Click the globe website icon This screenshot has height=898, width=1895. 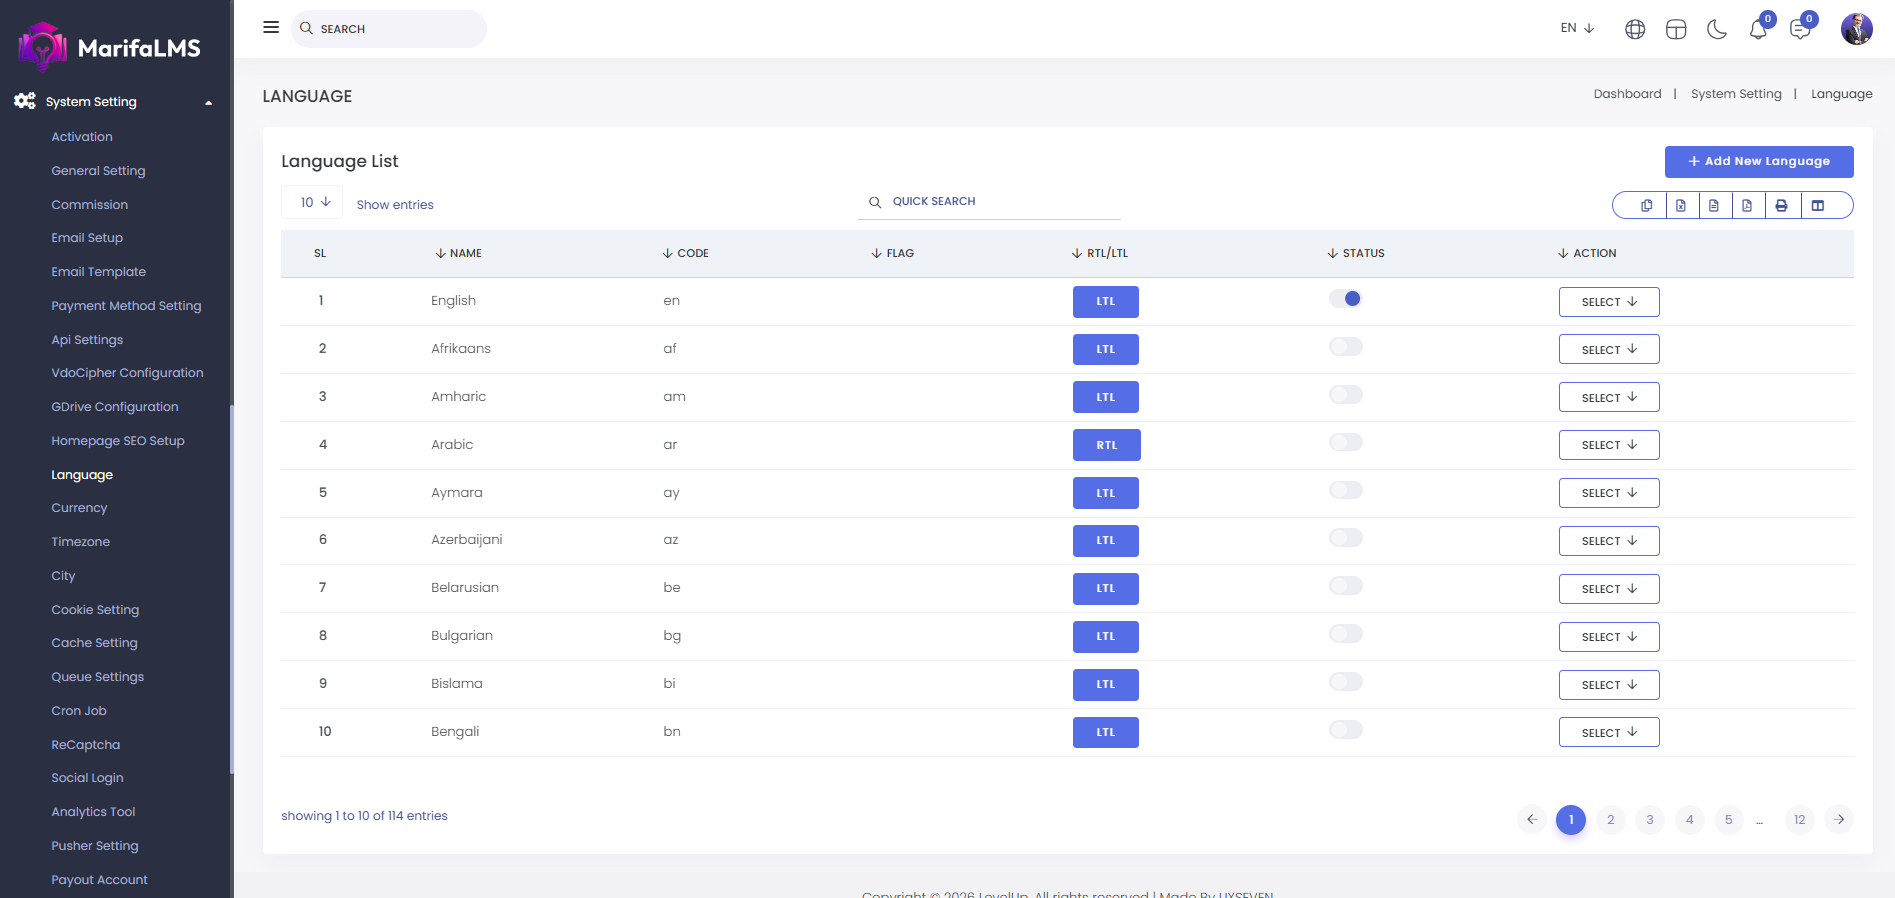point(1635,29)
